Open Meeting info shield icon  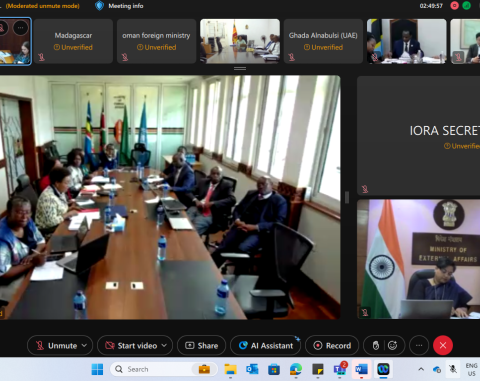coord(99,6)
